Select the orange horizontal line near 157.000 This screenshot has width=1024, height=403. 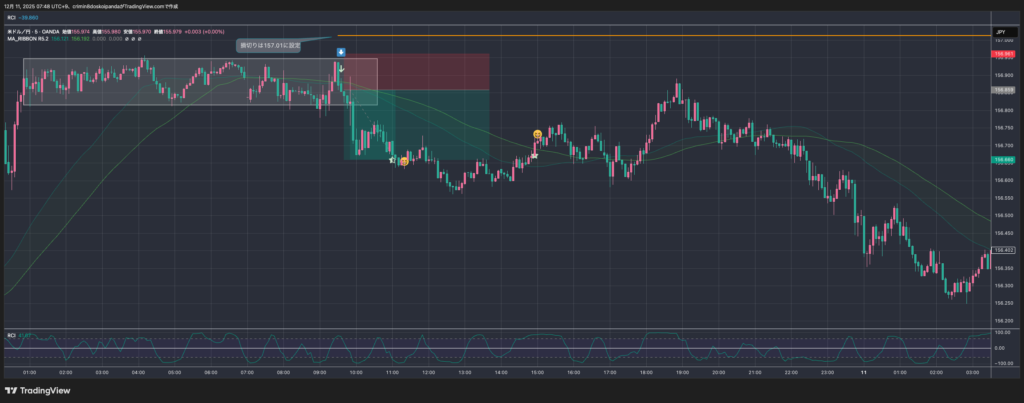click(x=600, y=35)
